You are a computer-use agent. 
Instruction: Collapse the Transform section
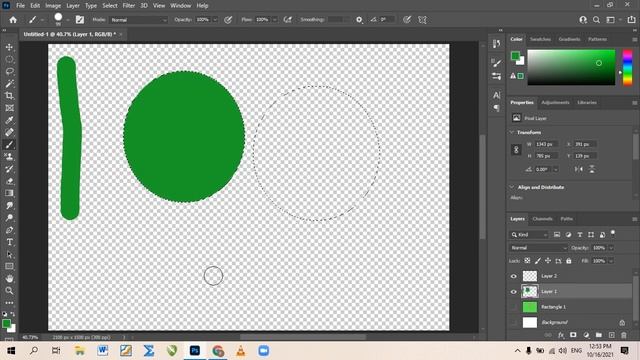tap(512, 132)
